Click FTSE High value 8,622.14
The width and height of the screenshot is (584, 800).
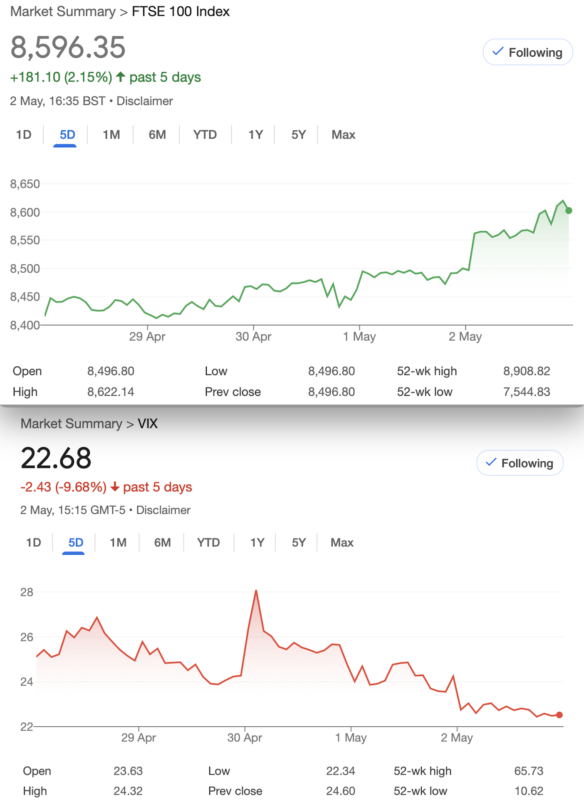coord(111,392)
